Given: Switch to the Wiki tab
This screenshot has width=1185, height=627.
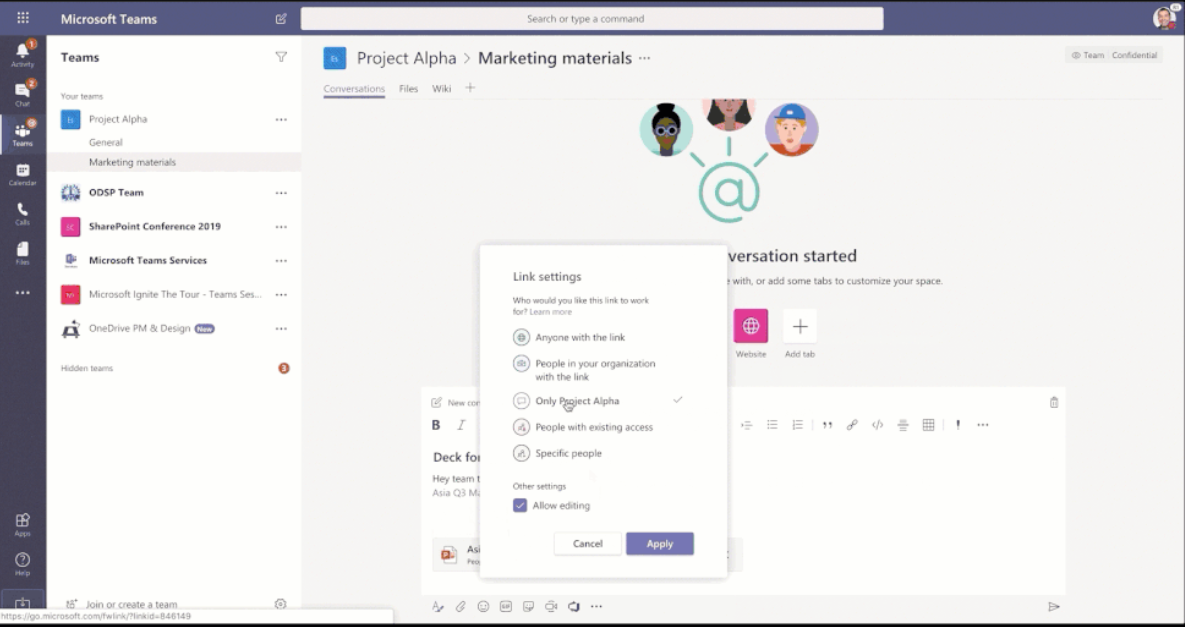Looking at the screenshot, I should tap(441, 89).
